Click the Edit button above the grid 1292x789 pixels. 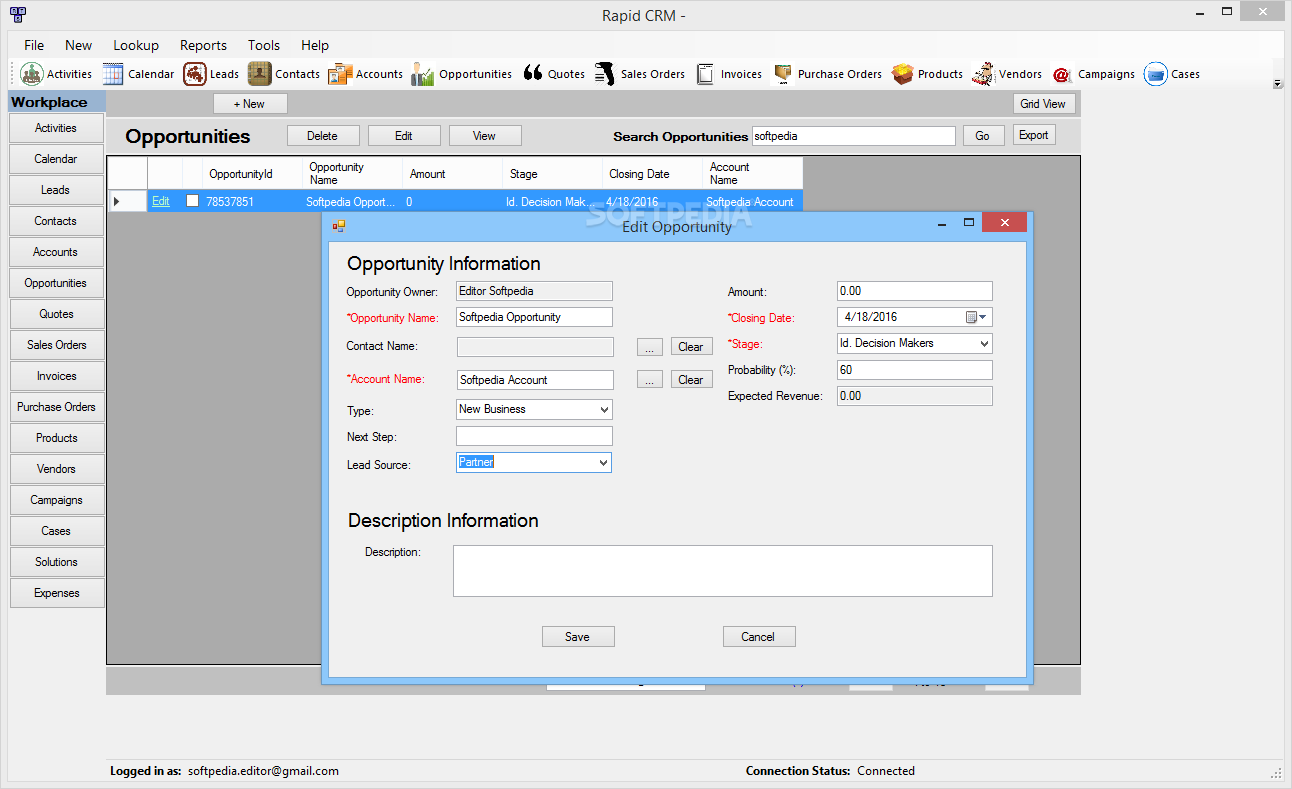point(404,136)
